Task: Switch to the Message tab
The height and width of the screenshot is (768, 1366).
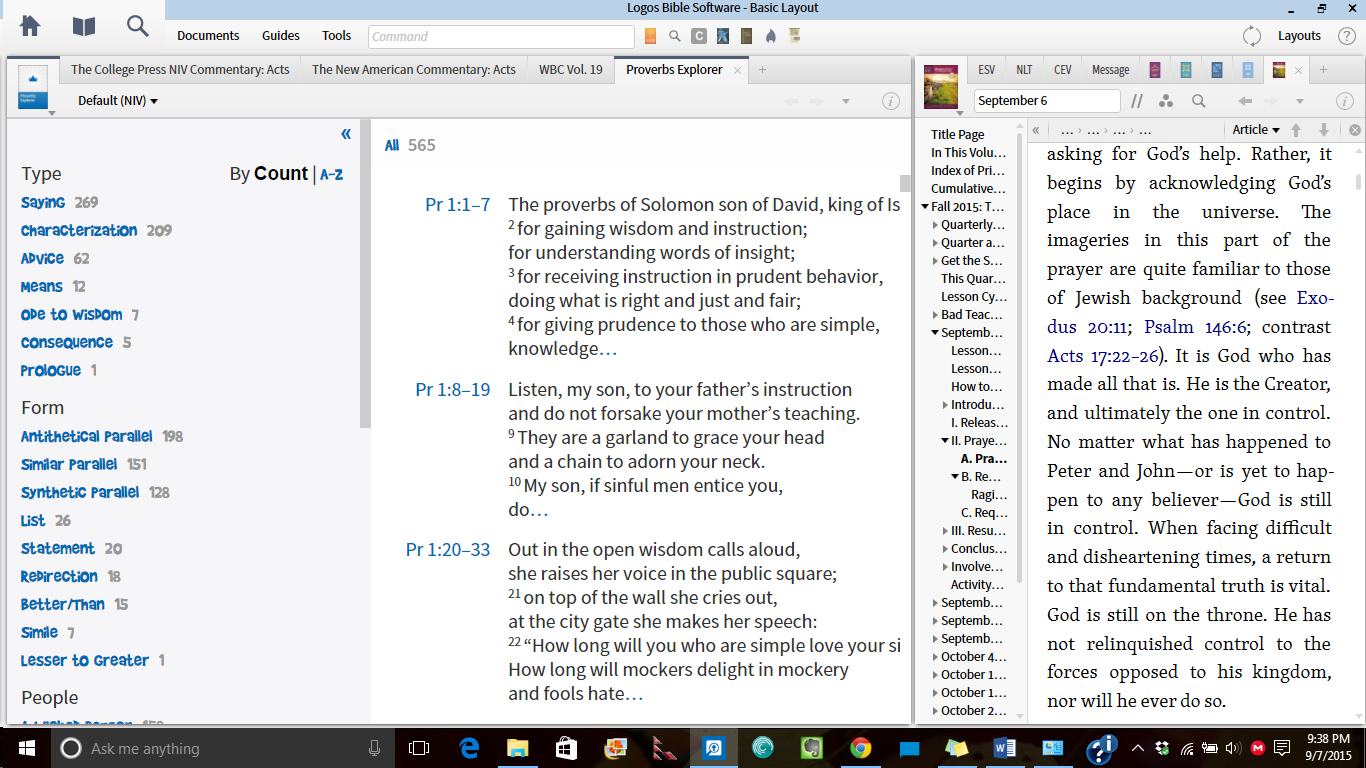Action: 1110,70
